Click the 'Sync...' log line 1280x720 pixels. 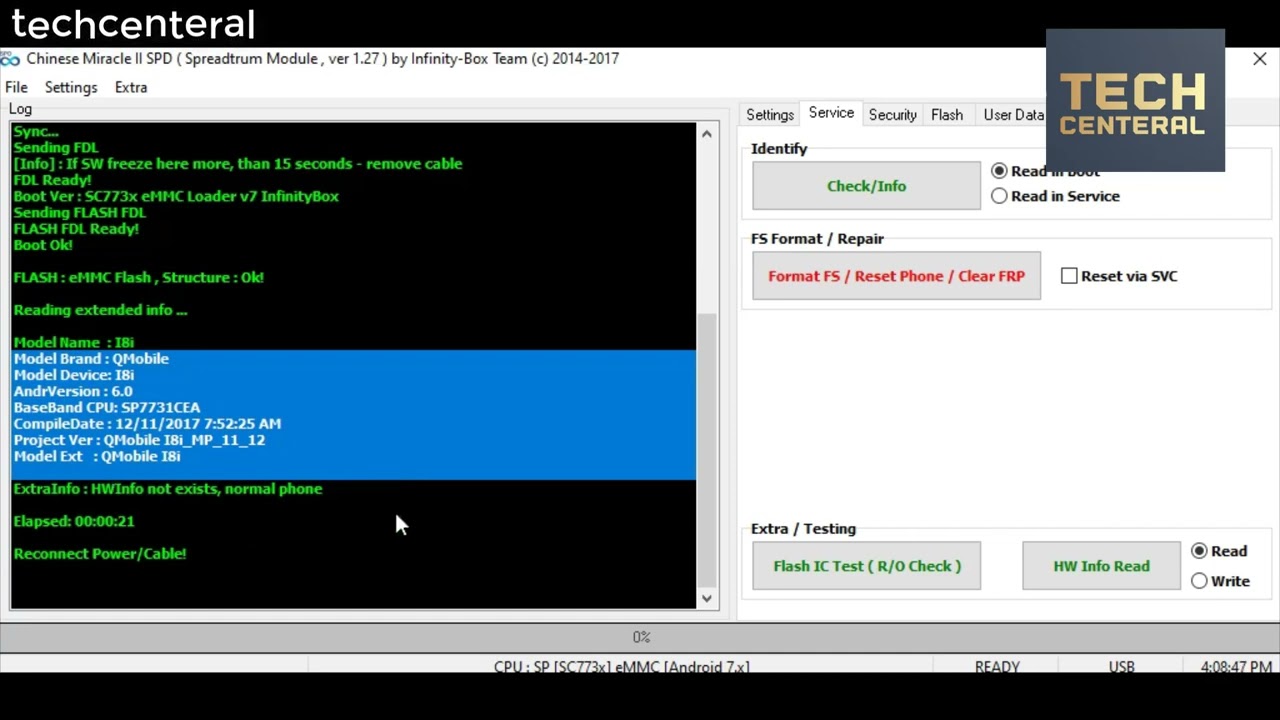pyautogui.click(x=36, y=131)
